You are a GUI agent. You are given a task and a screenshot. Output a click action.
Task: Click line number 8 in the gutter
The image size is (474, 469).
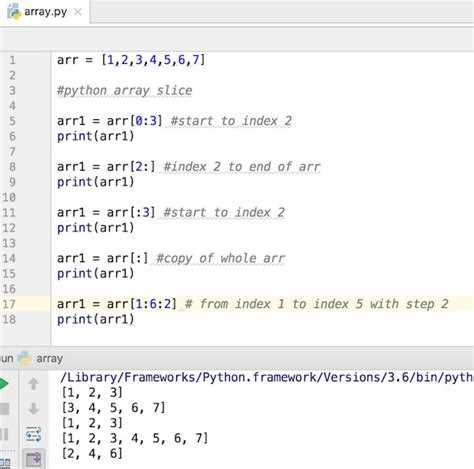[12, 166]
